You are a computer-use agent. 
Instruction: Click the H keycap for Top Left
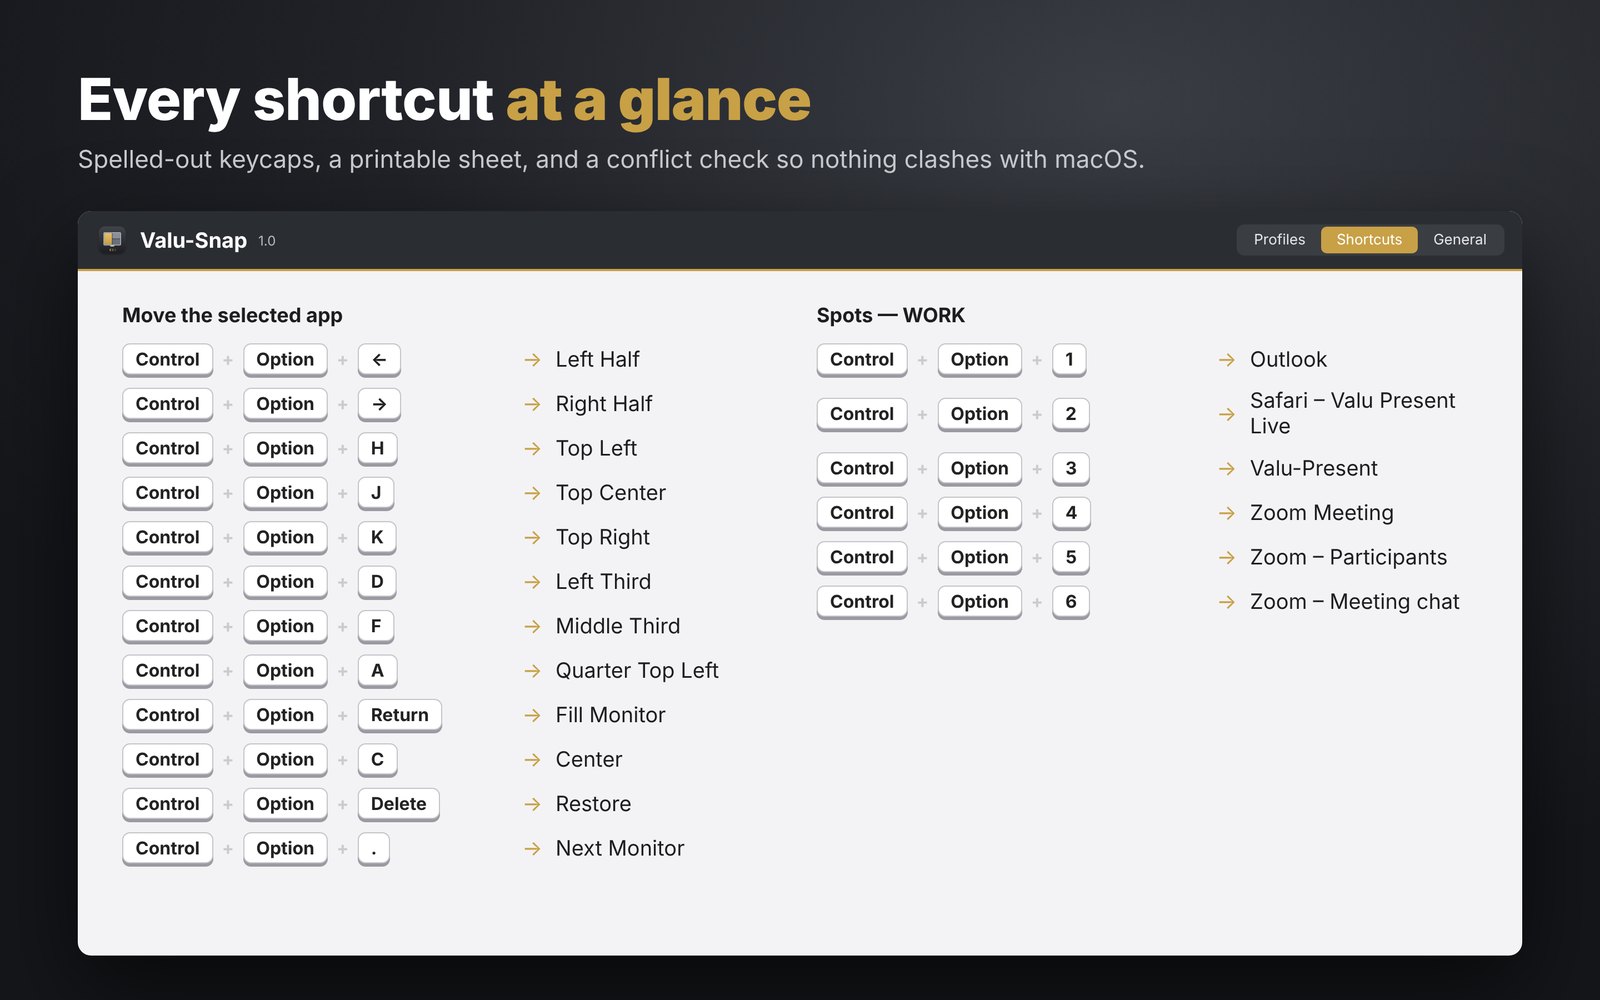pos(377,449)
